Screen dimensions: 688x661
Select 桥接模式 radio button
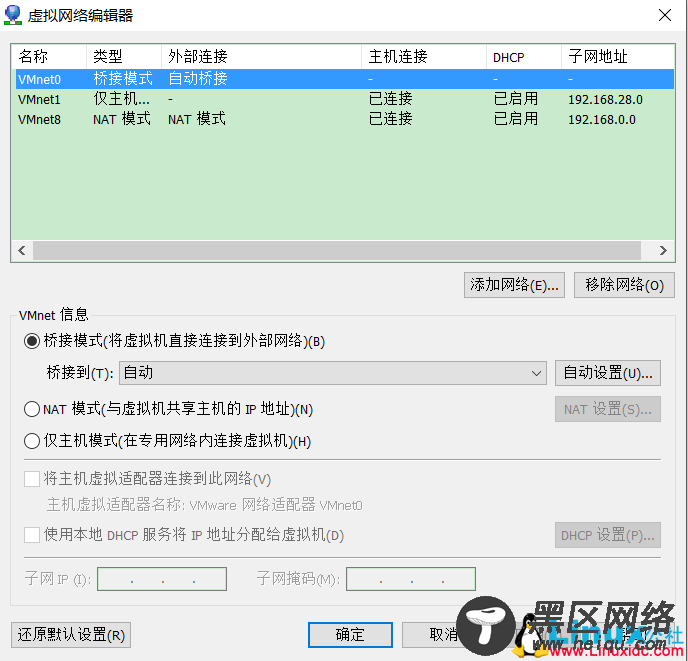[32, 341]
